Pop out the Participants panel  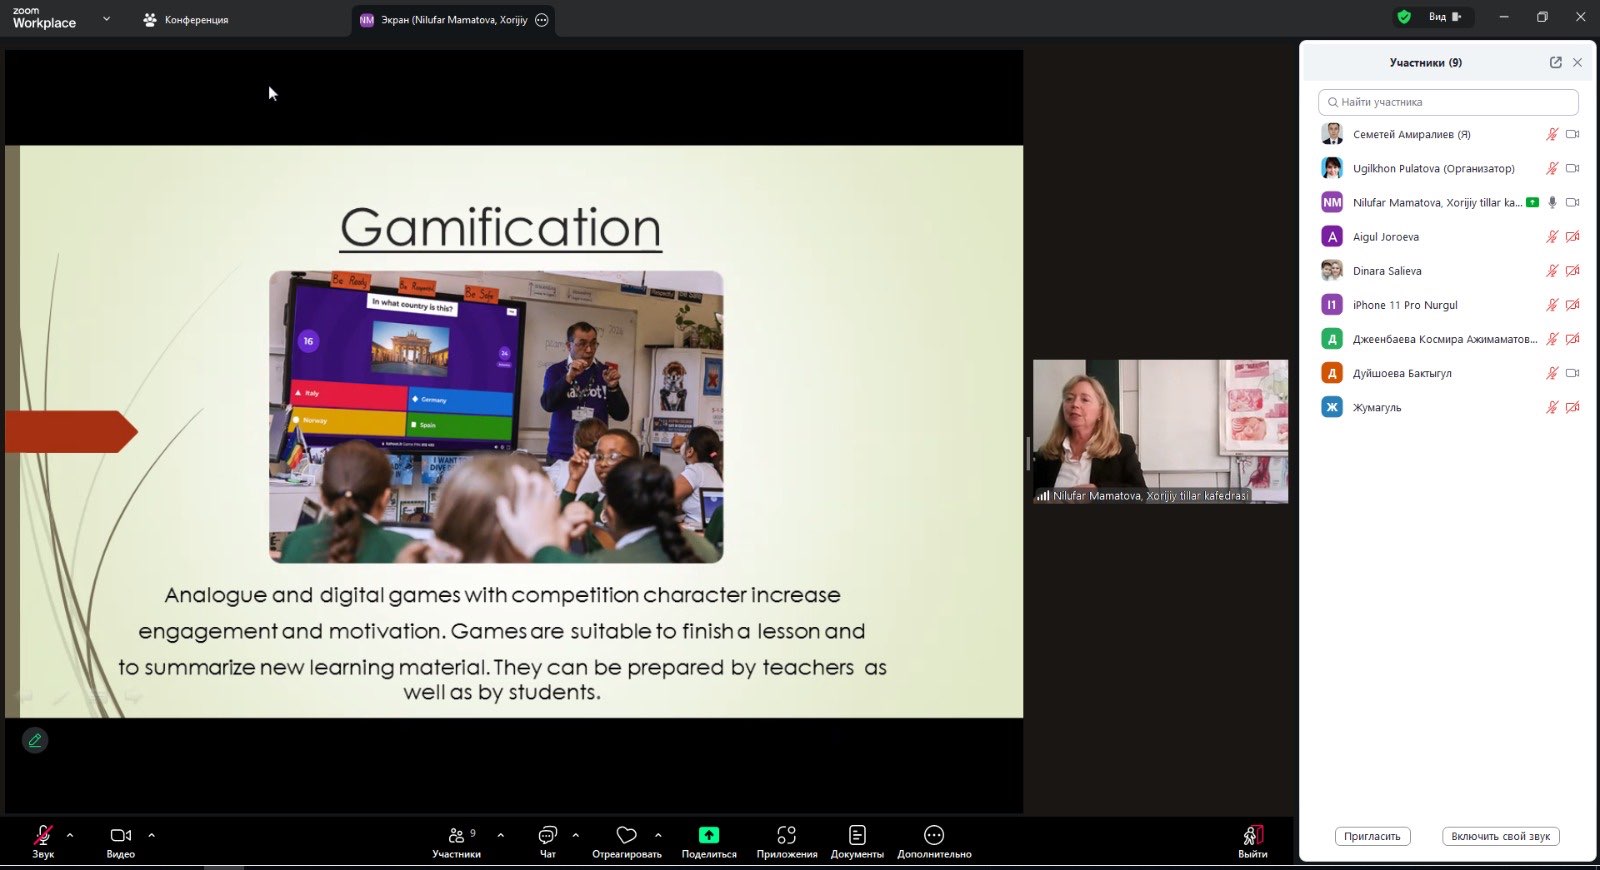(x=1555, y=62)
